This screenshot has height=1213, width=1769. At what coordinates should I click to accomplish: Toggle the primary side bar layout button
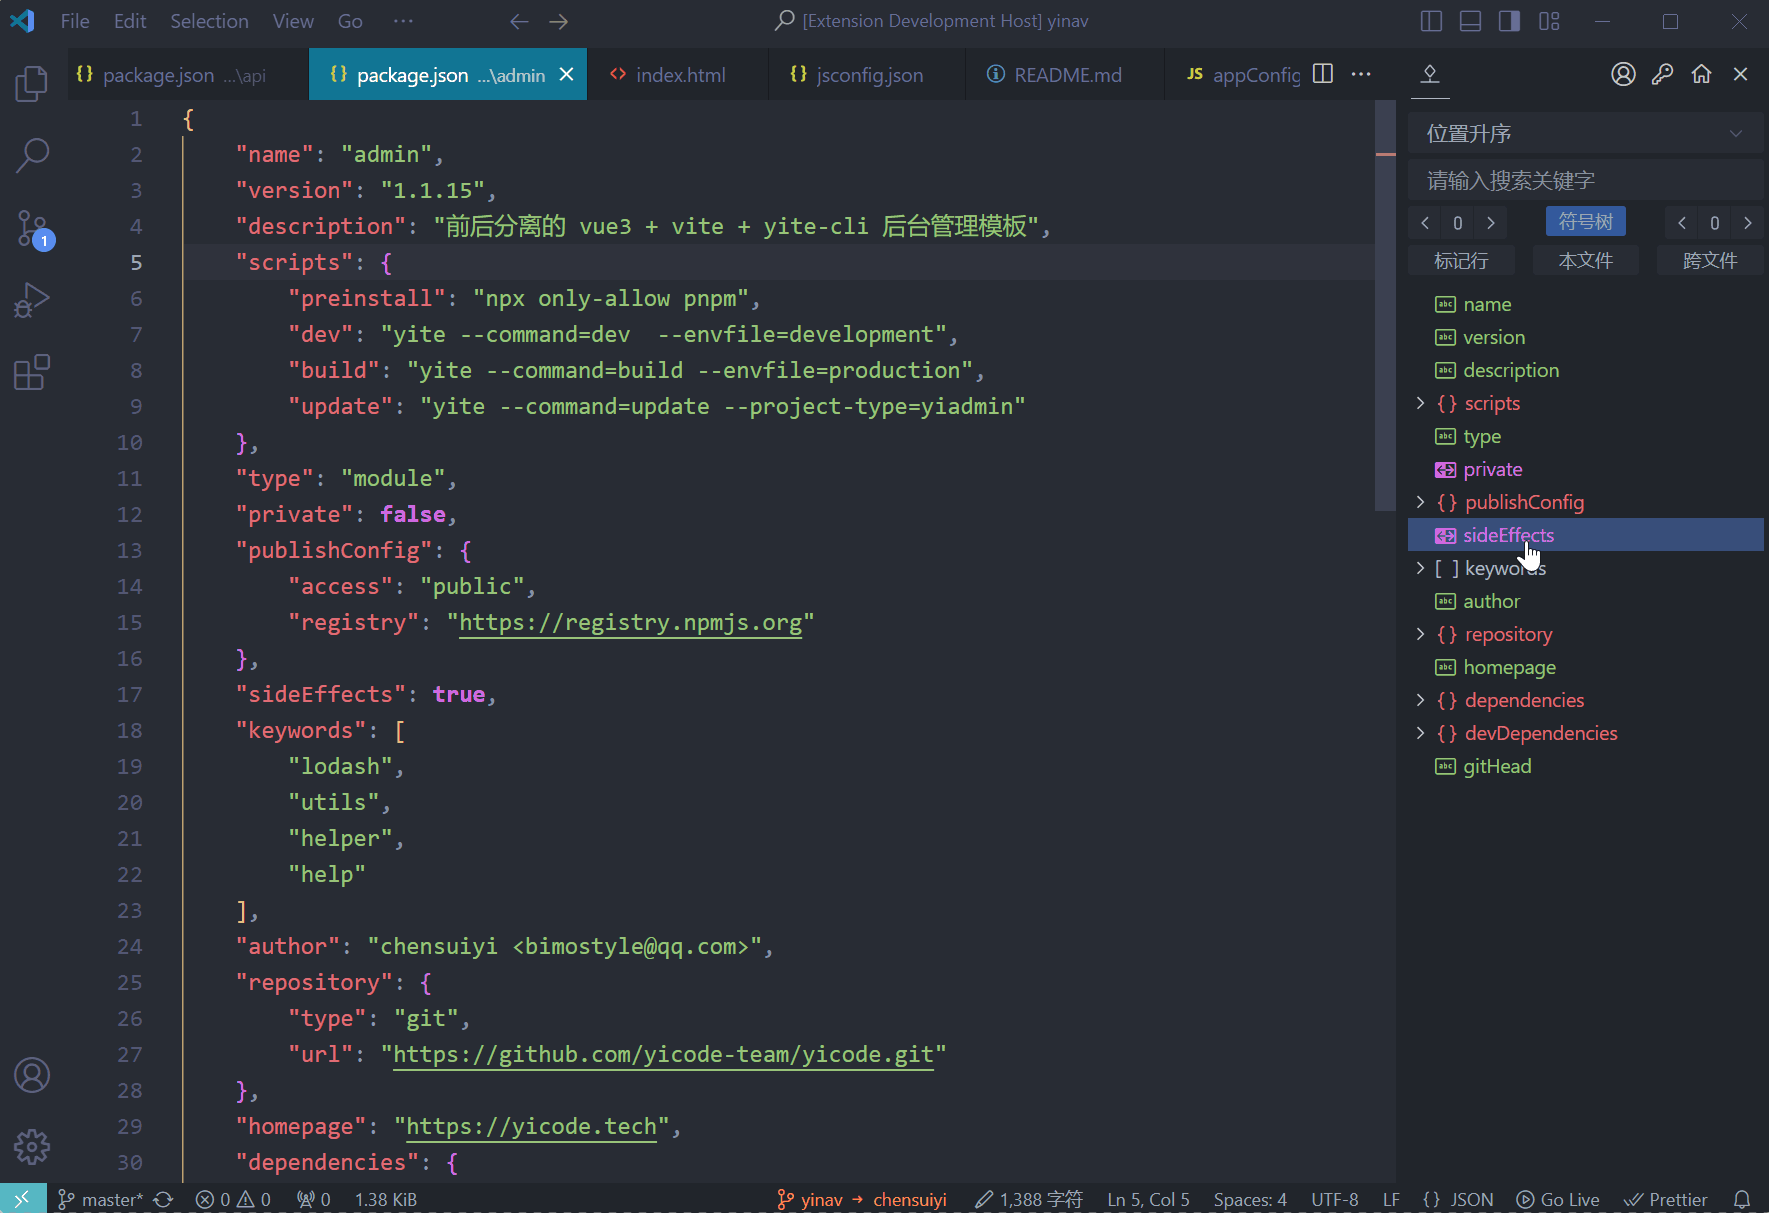tap(1431, 21)
